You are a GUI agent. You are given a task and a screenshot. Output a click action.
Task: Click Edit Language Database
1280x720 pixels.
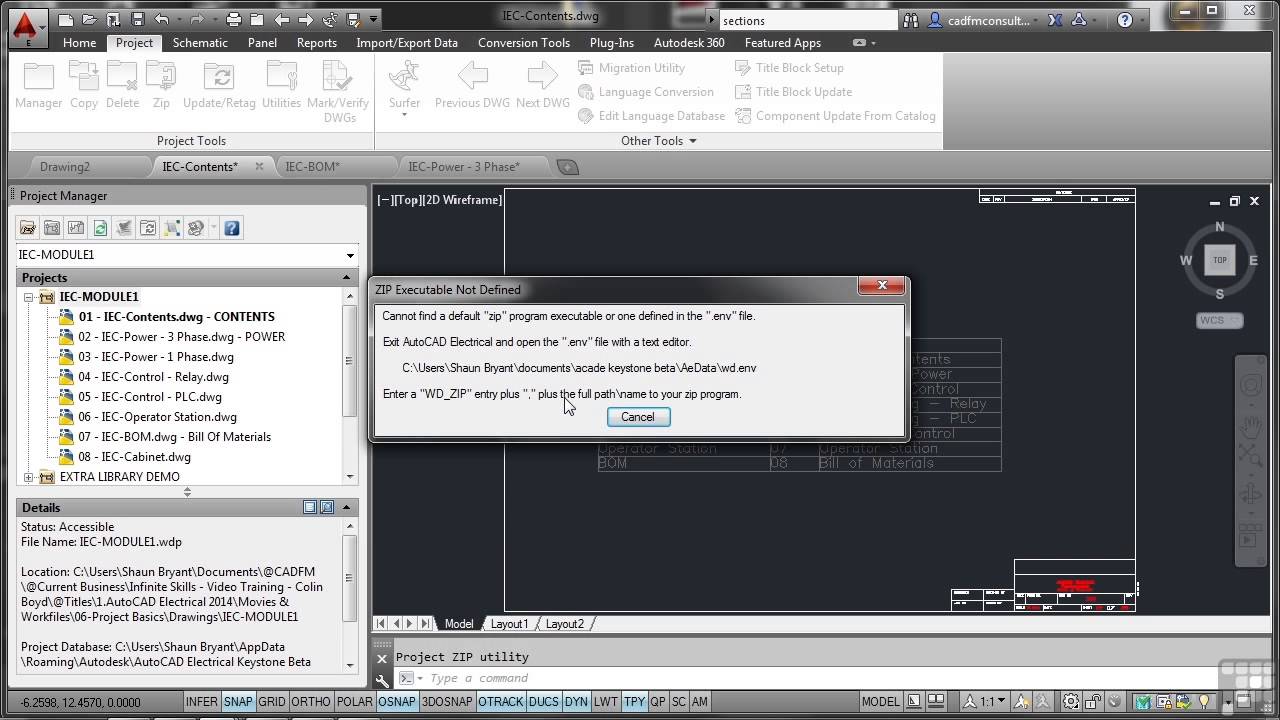(651, 116)
